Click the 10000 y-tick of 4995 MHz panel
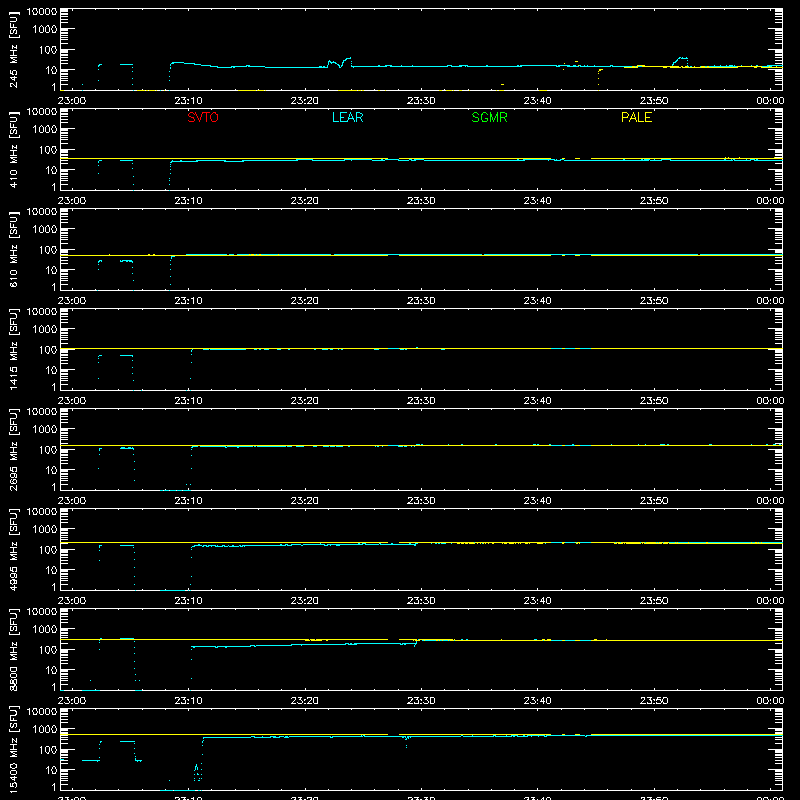The height and width of the screenshot is (800, 800). pyautogui.click(x=42, y=512)
